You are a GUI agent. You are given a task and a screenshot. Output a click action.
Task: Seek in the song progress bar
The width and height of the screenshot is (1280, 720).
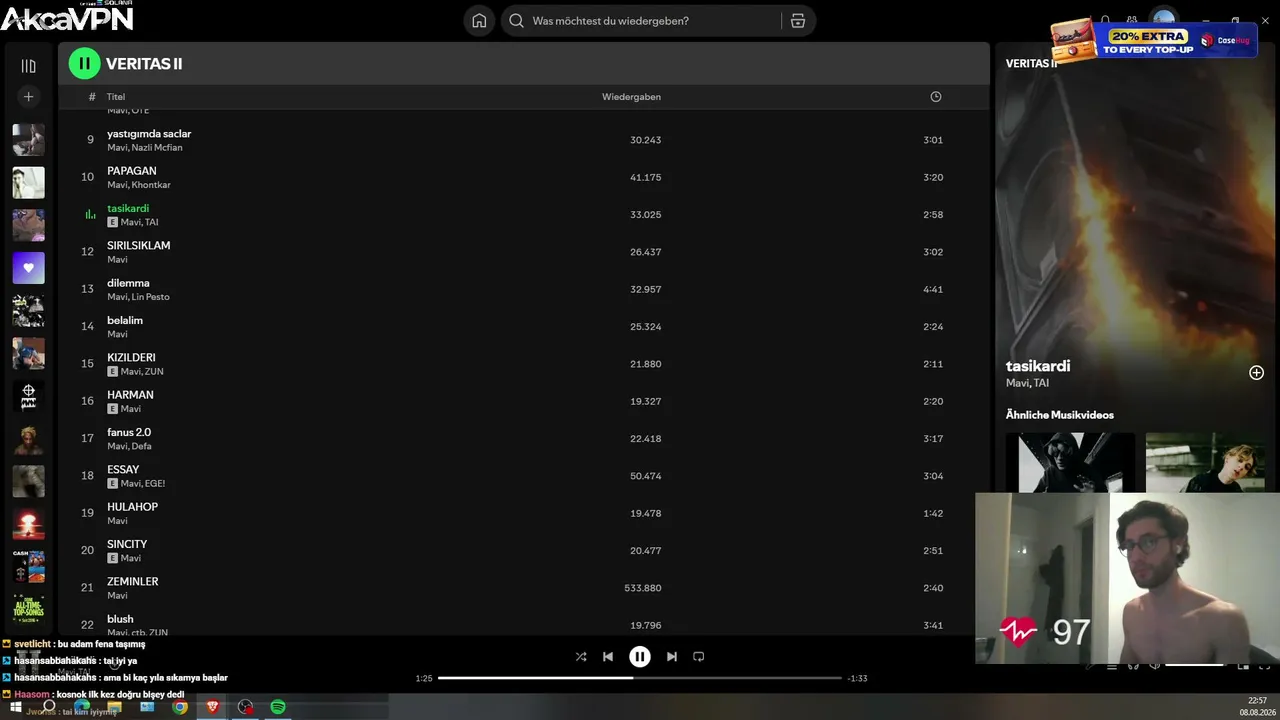point(638,678)
